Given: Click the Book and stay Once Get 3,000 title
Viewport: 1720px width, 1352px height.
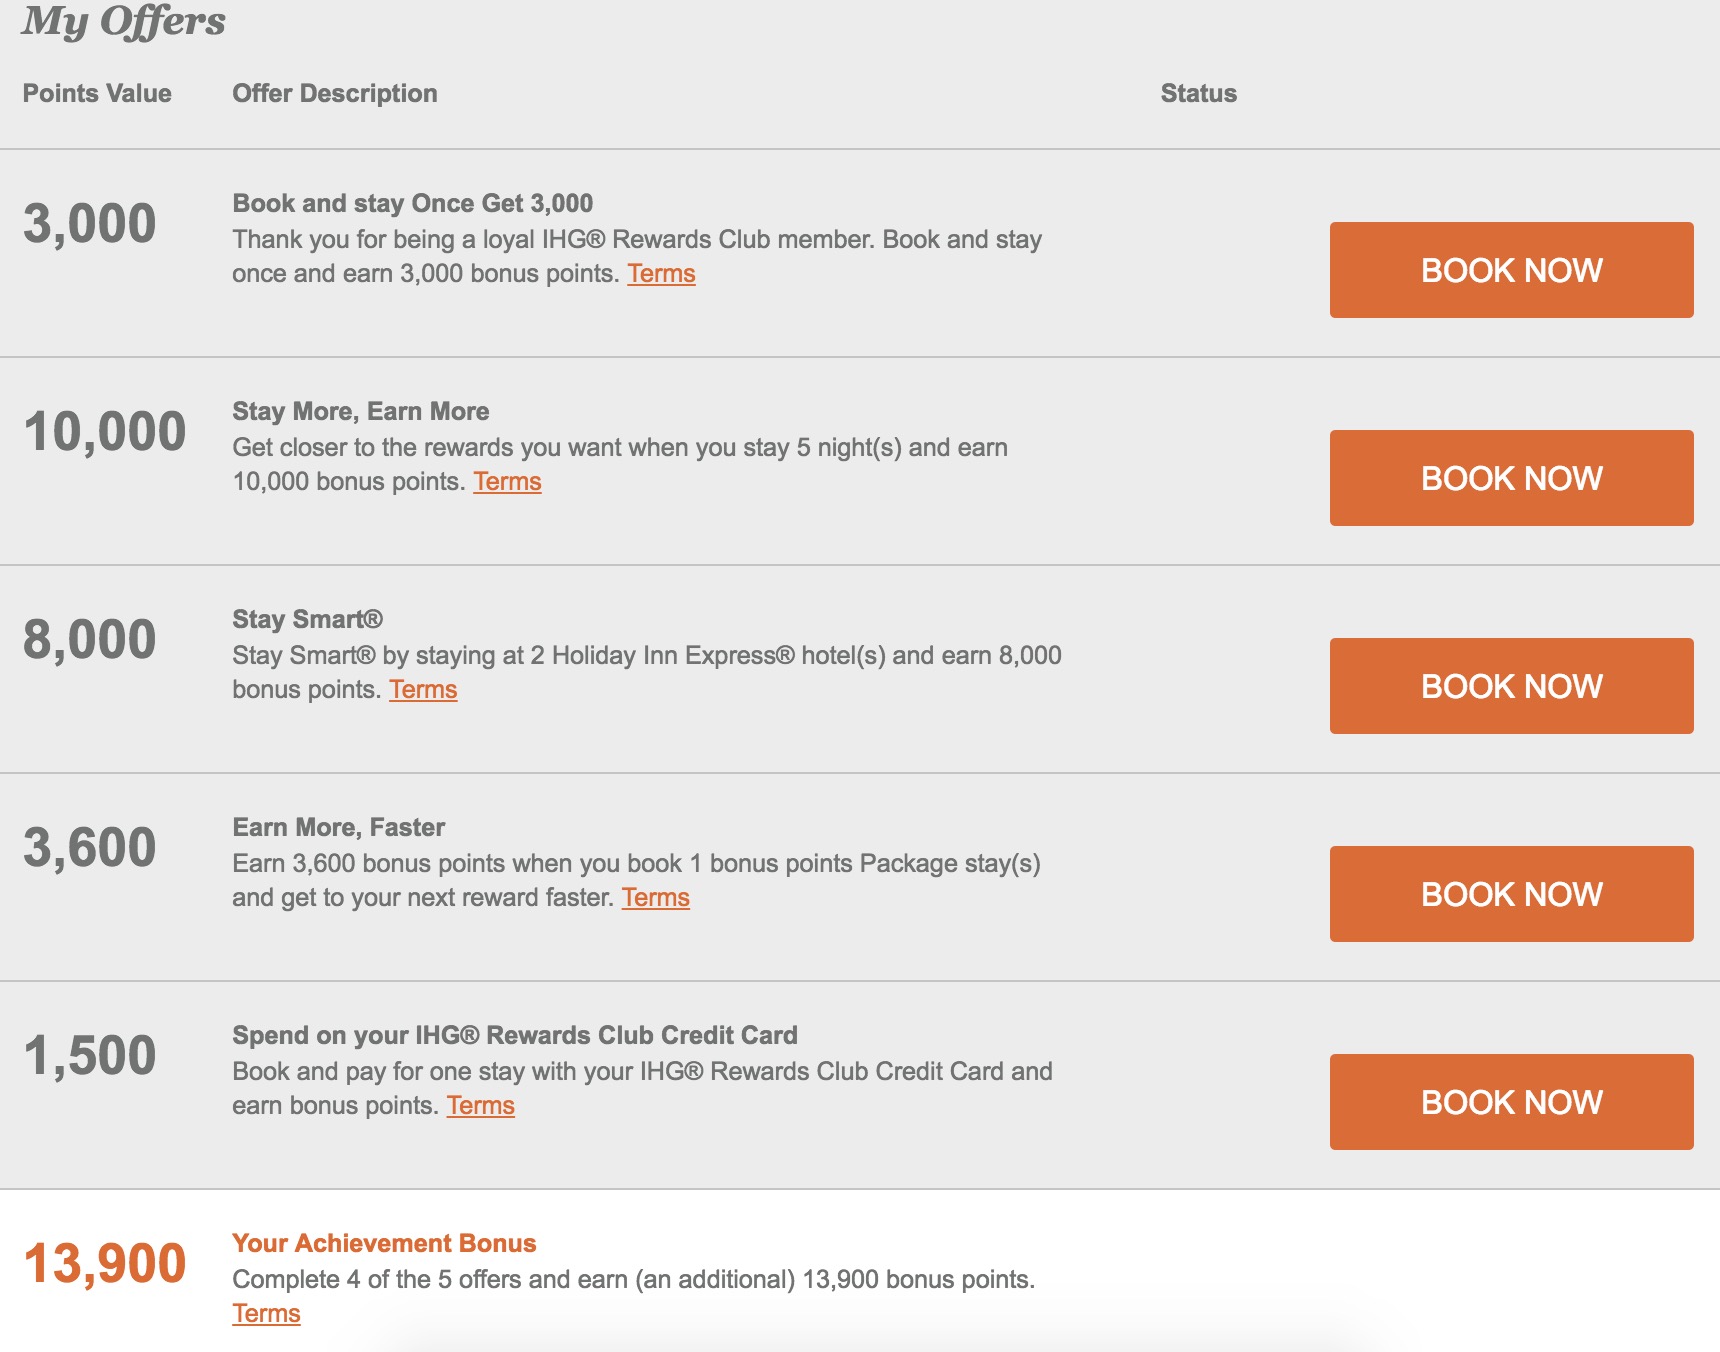Looking at the screenshot, I should [x=412, y=203].
